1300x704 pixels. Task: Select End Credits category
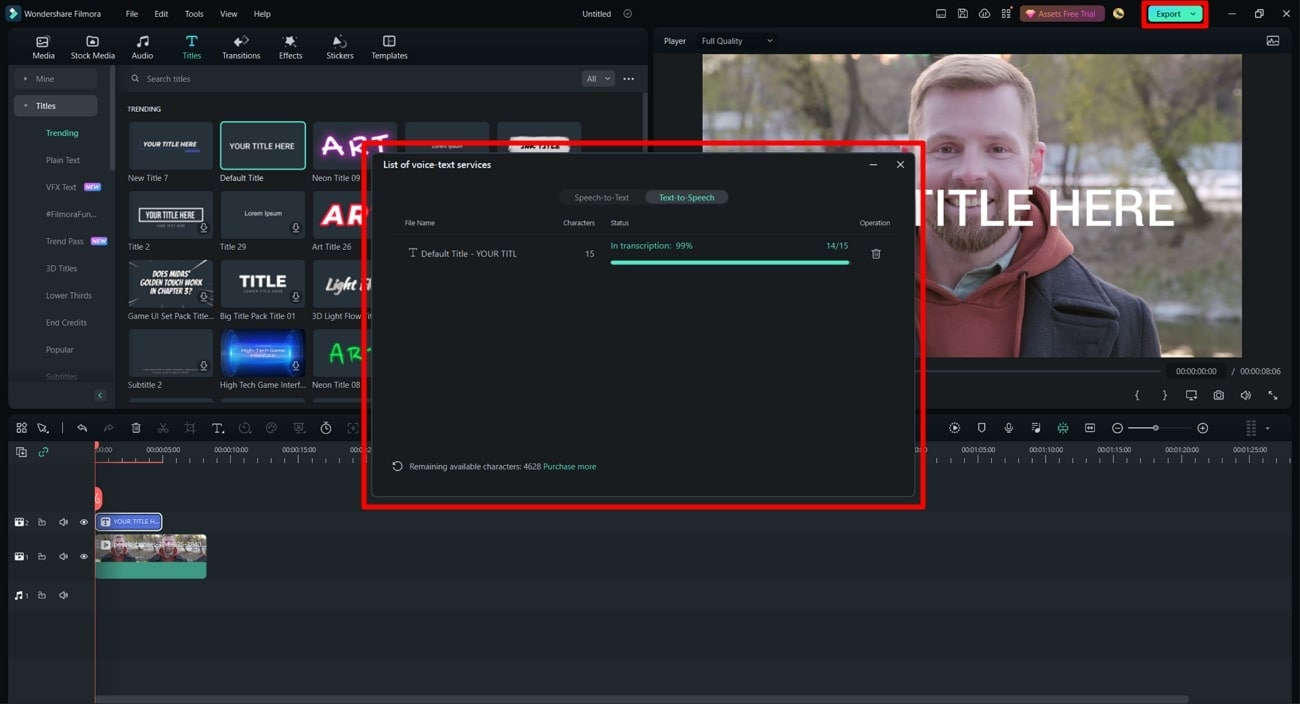[66, 322]
